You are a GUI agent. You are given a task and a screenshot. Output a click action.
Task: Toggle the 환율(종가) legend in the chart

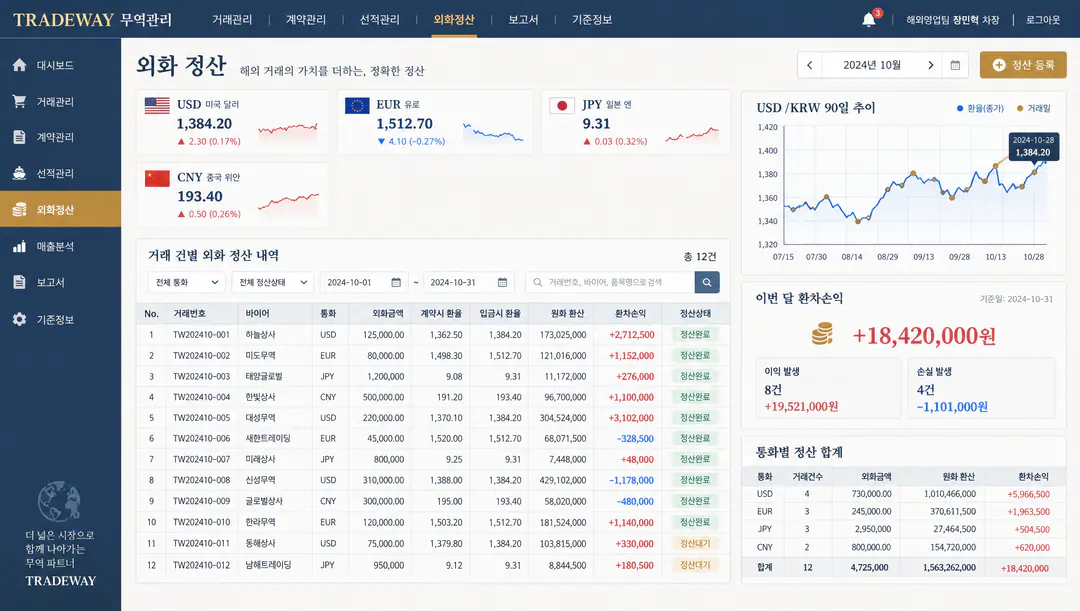(x=980, y=108)
